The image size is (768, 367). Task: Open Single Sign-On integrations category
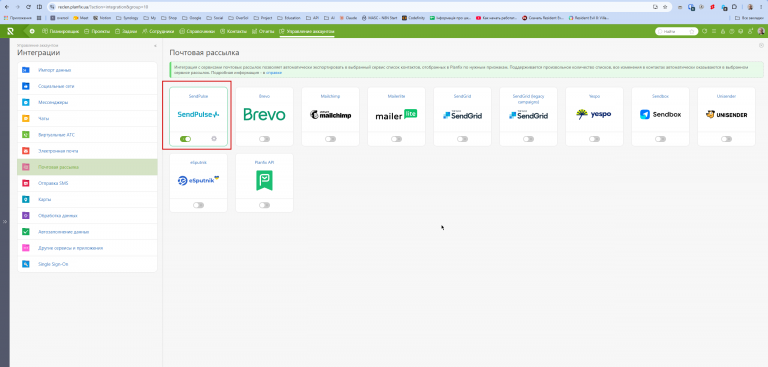87,264
